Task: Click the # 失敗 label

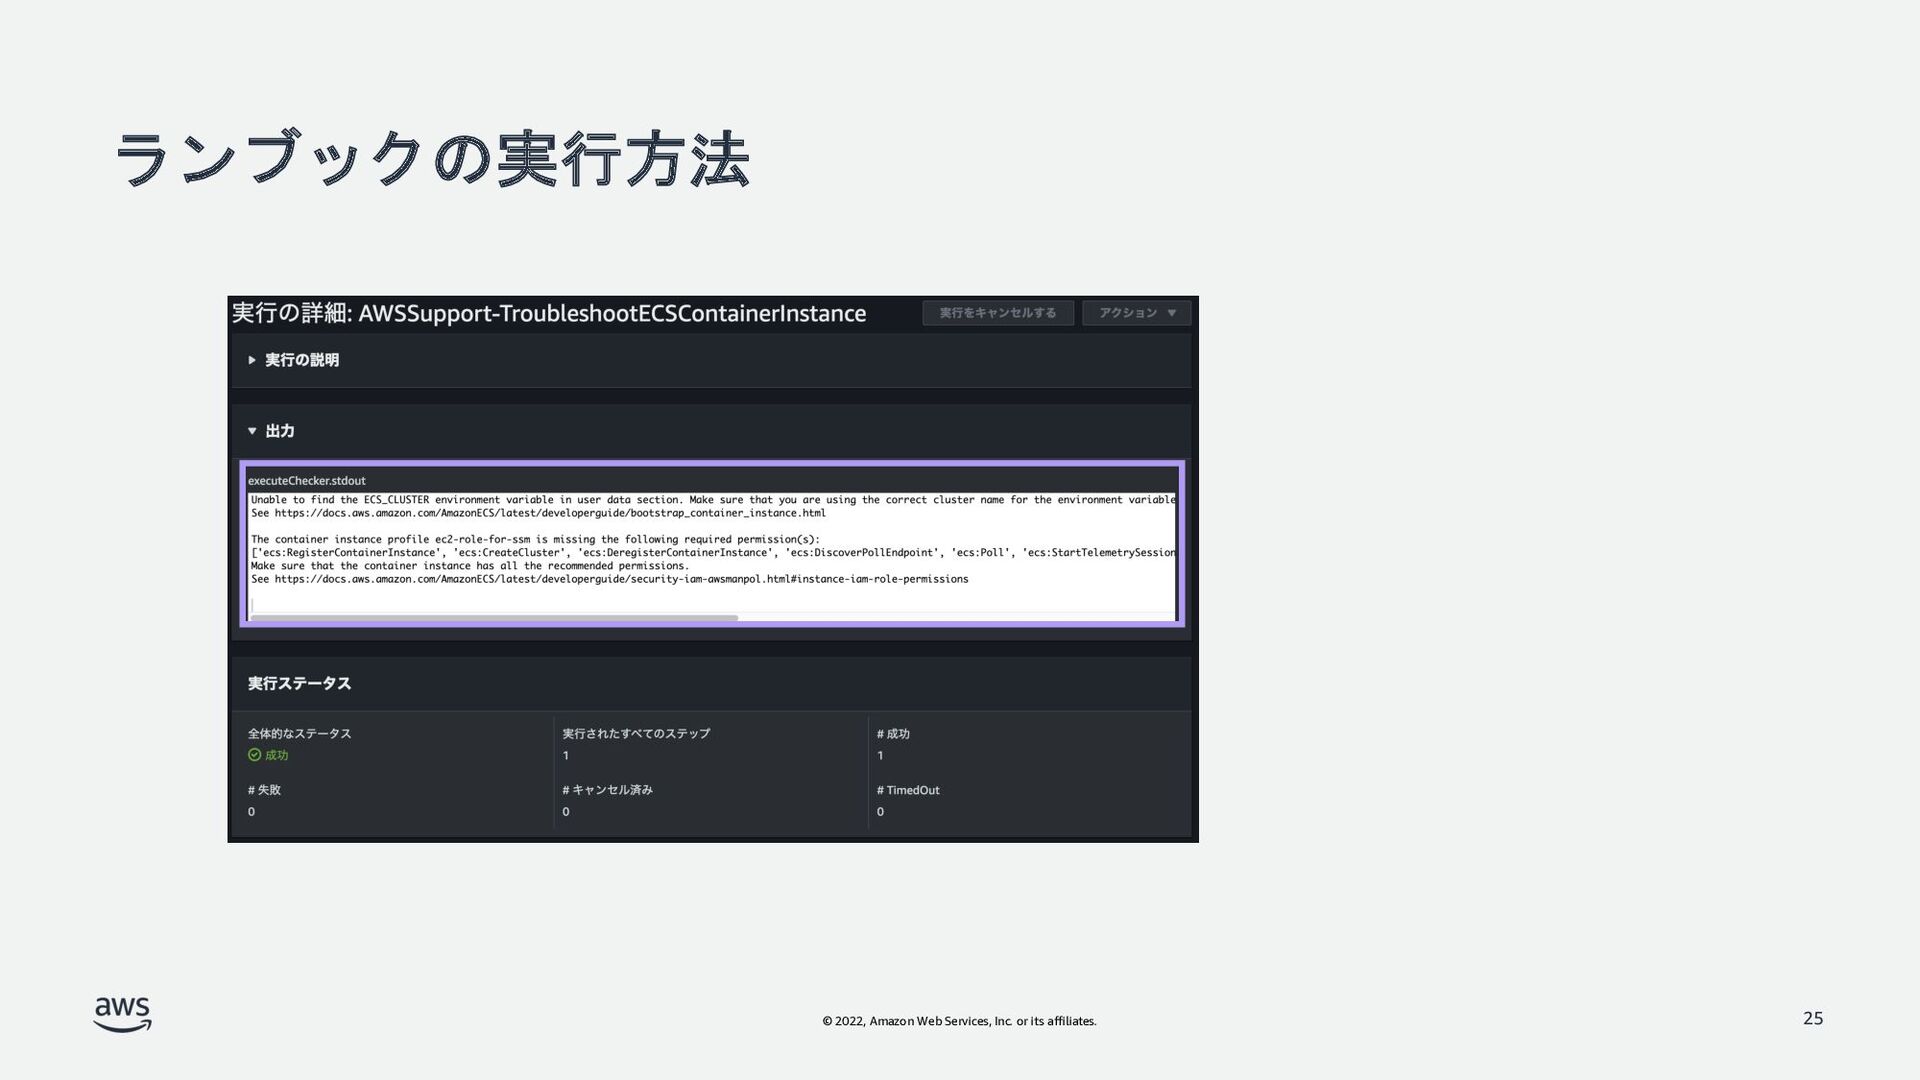Action: tap(264, 790)
